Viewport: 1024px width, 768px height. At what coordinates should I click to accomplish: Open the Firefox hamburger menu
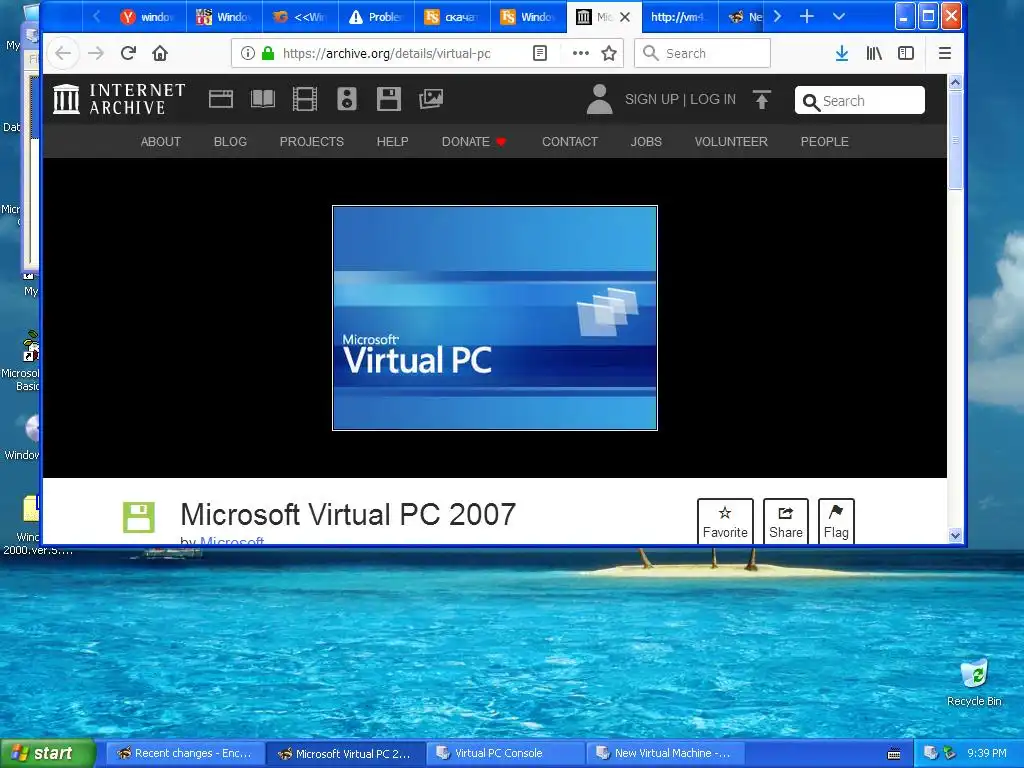point(944,54)
